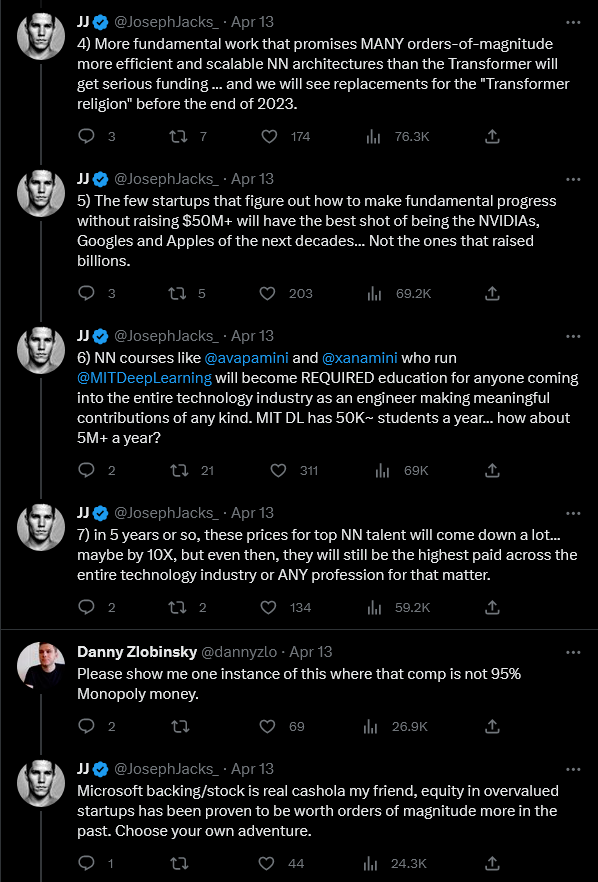Retweet the tweet numbered 6 about NN courses

[x=179, y=470]
